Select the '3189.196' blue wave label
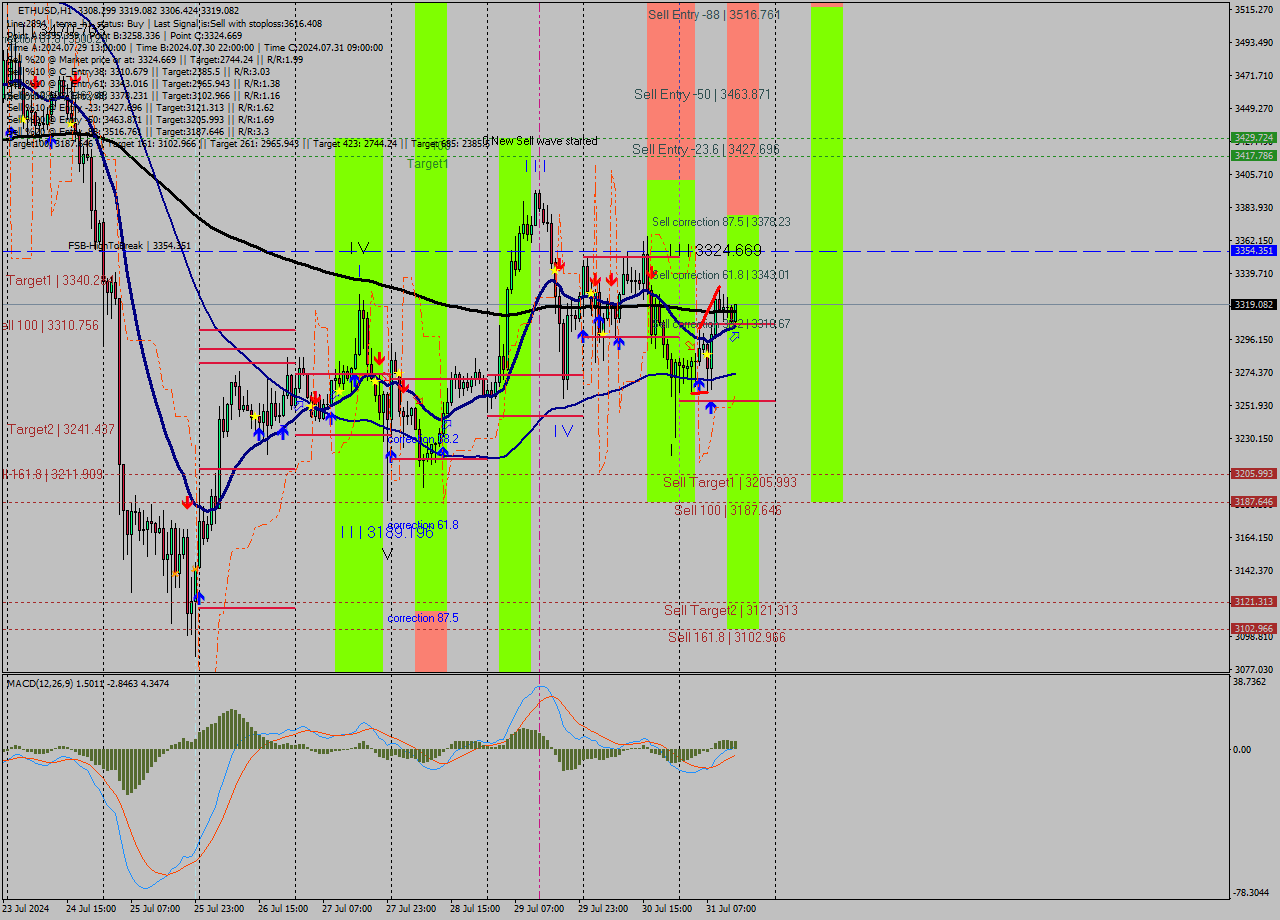 (x=399, y=532)
